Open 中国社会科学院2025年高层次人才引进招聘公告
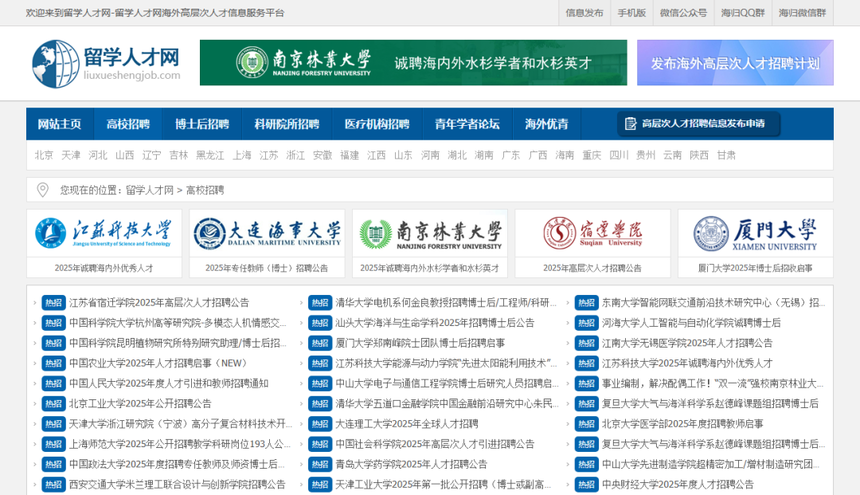This screenshot has height=495, width=860. (435, 445)
